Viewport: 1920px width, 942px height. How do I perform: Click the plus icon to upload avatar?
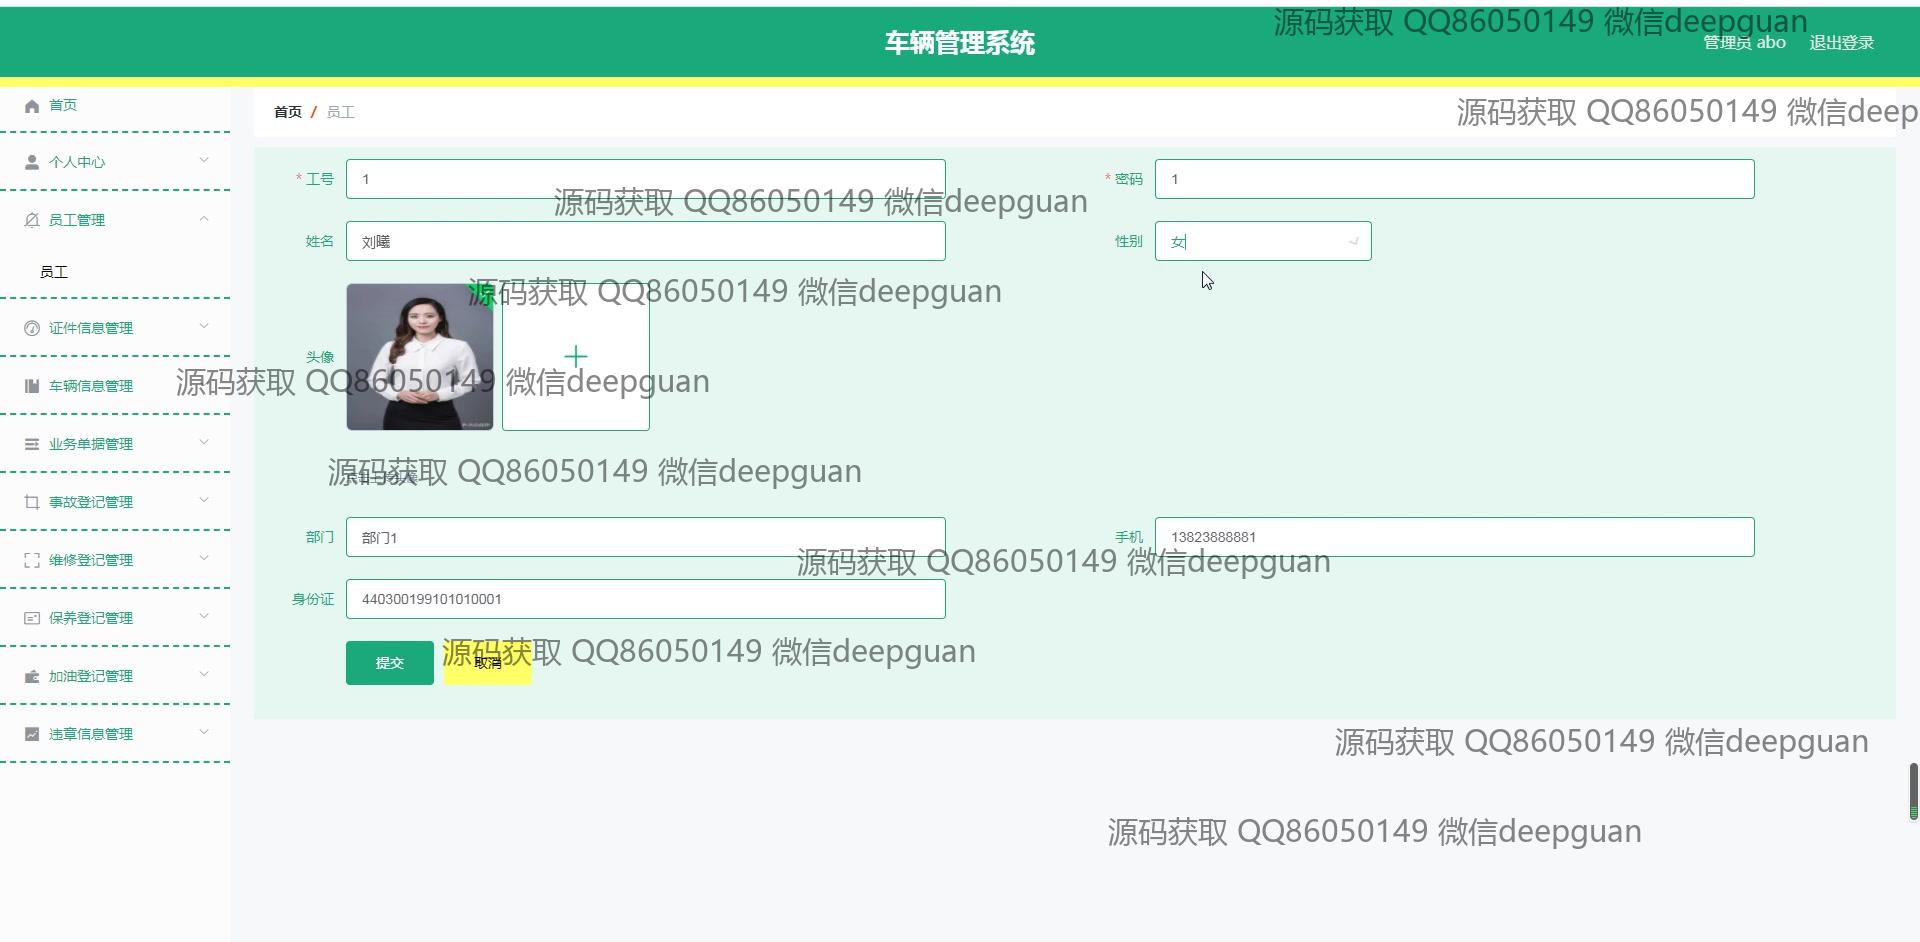tap(576, 357)
